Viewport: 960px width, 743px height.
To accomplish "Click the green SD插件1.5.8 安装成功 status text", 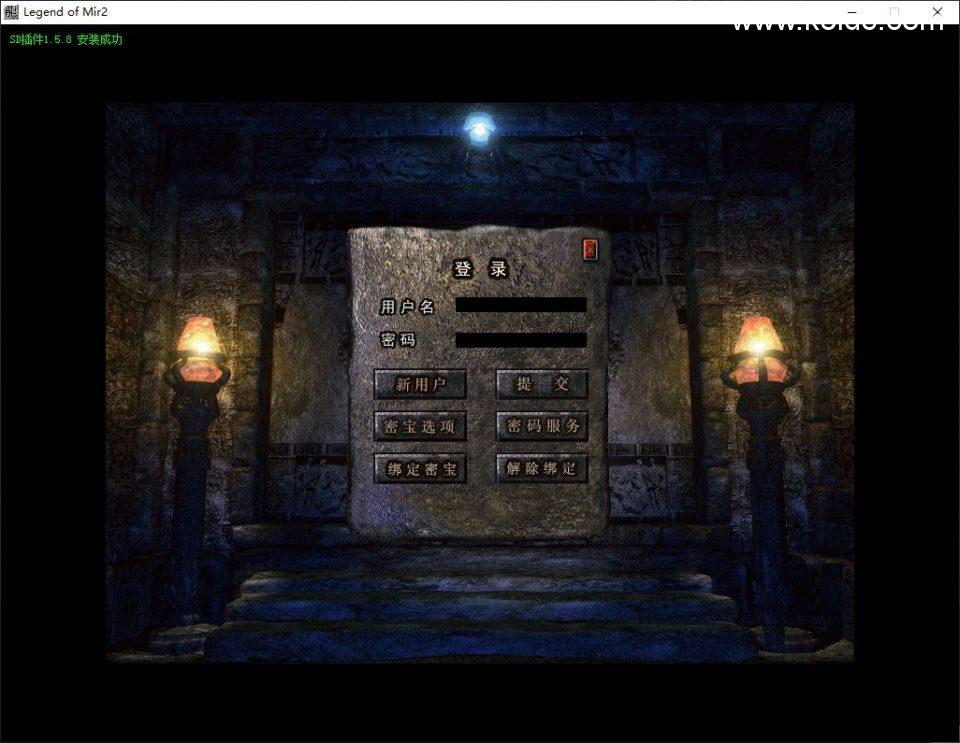I will 66,40.
